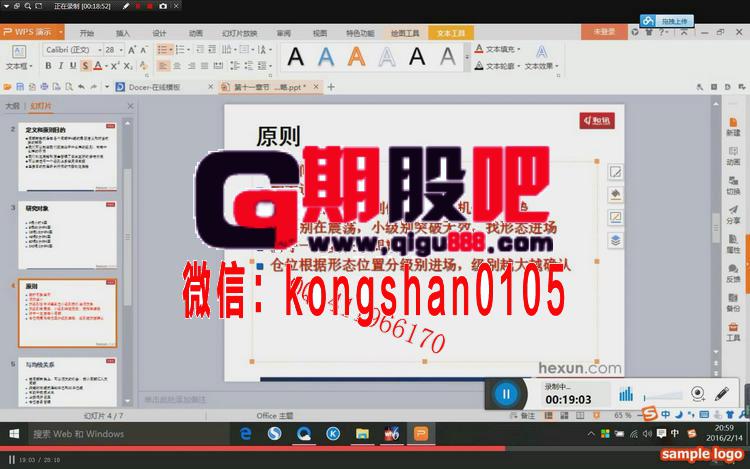Apply center paragraph alignment
The image size is (750, 469).
coord(177,65)
